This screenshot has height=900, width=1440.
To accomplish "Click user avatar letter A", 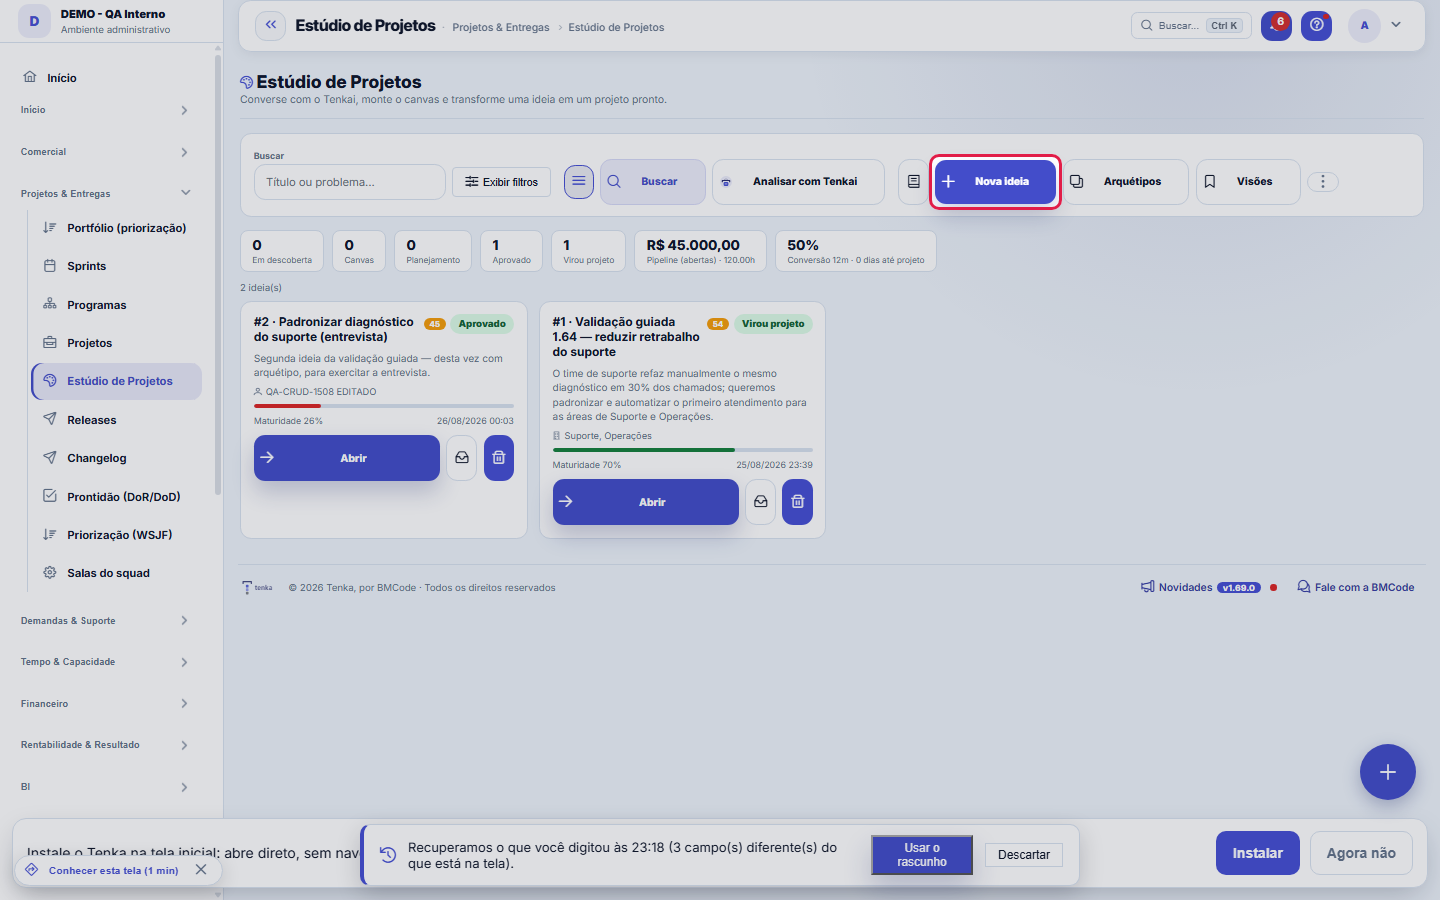I will pos(1364,25).
